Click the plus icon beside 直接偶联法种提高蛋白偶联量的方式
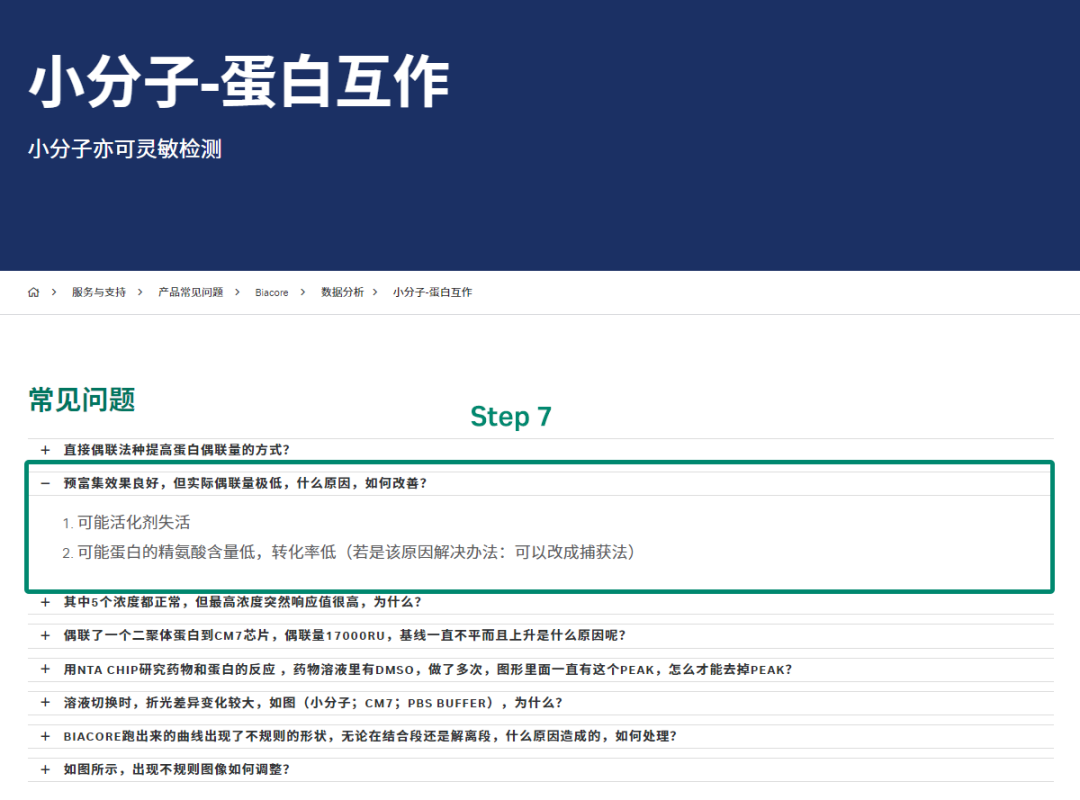This screenshot has width=1080, height=800. pos(45,450)
